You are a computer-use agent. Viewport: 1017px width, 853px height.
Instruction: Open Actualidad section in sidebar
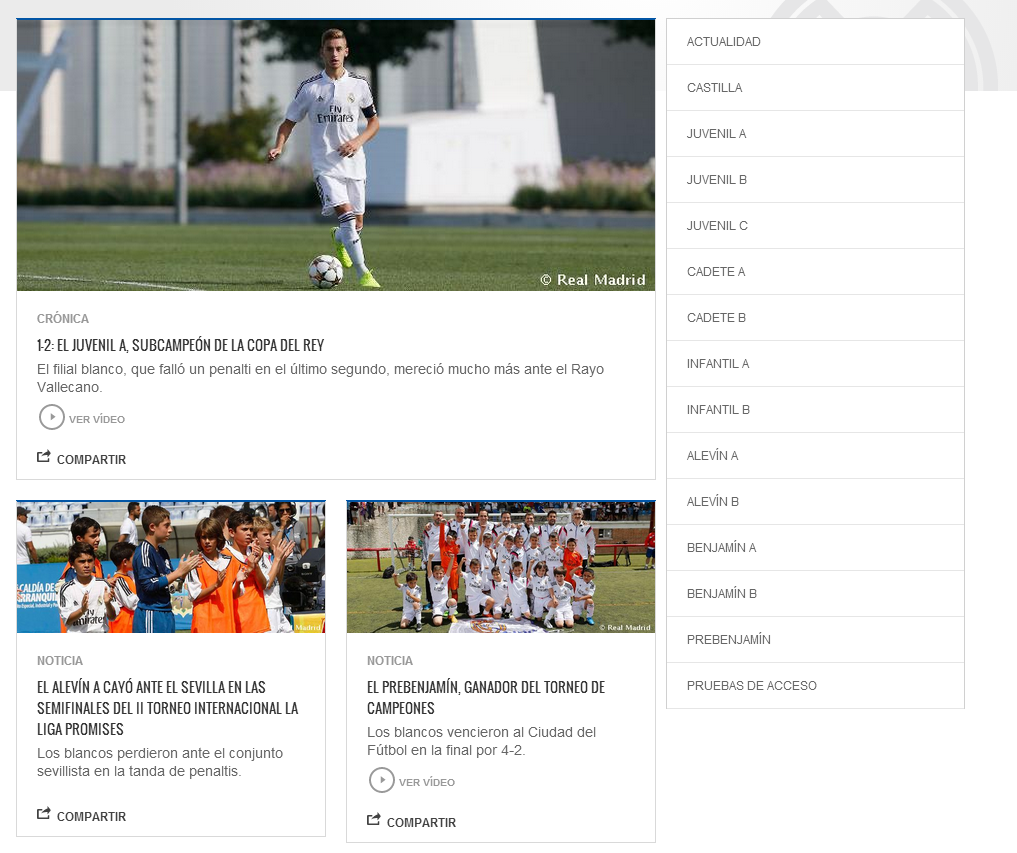815,42
